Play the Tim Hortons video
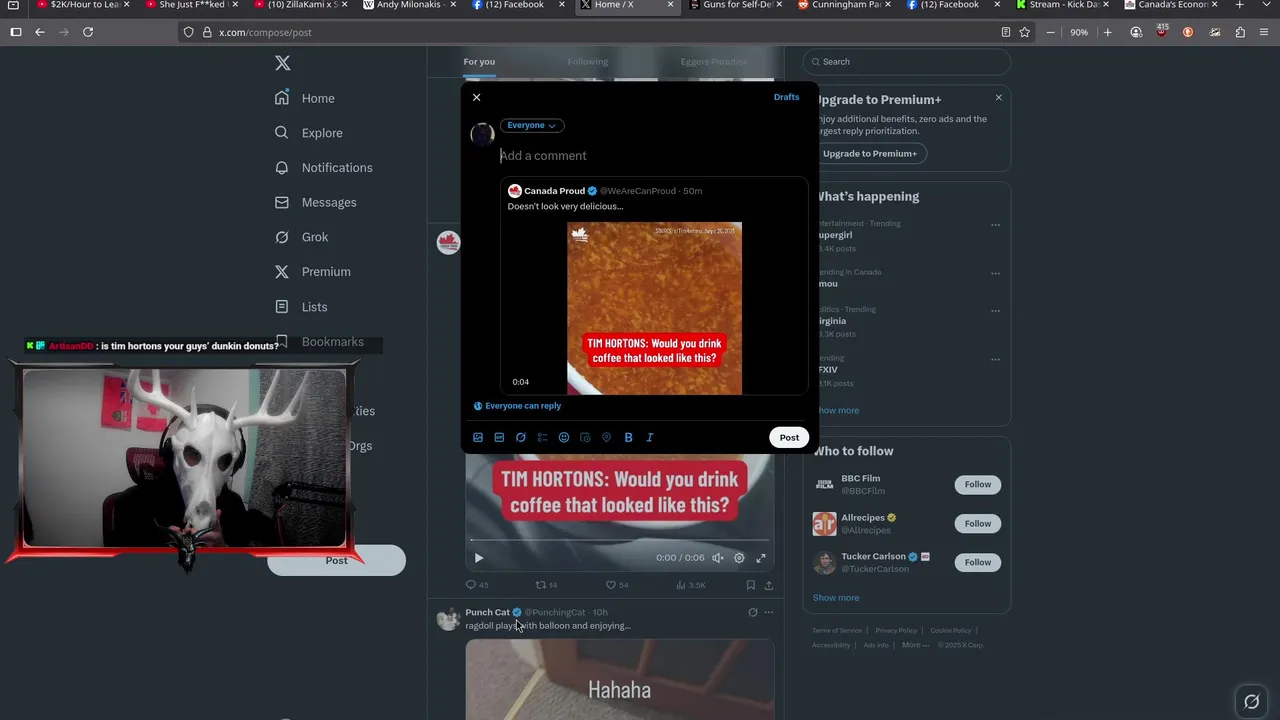 (478, 558)
